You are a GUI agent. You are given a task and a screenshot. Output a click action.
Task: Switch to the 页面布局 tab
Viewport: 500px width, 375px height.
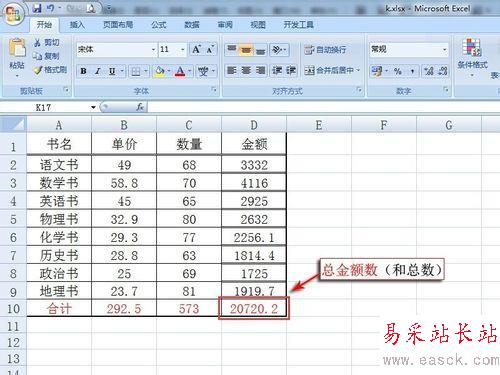pyautogui.click(x=118, y=25)
